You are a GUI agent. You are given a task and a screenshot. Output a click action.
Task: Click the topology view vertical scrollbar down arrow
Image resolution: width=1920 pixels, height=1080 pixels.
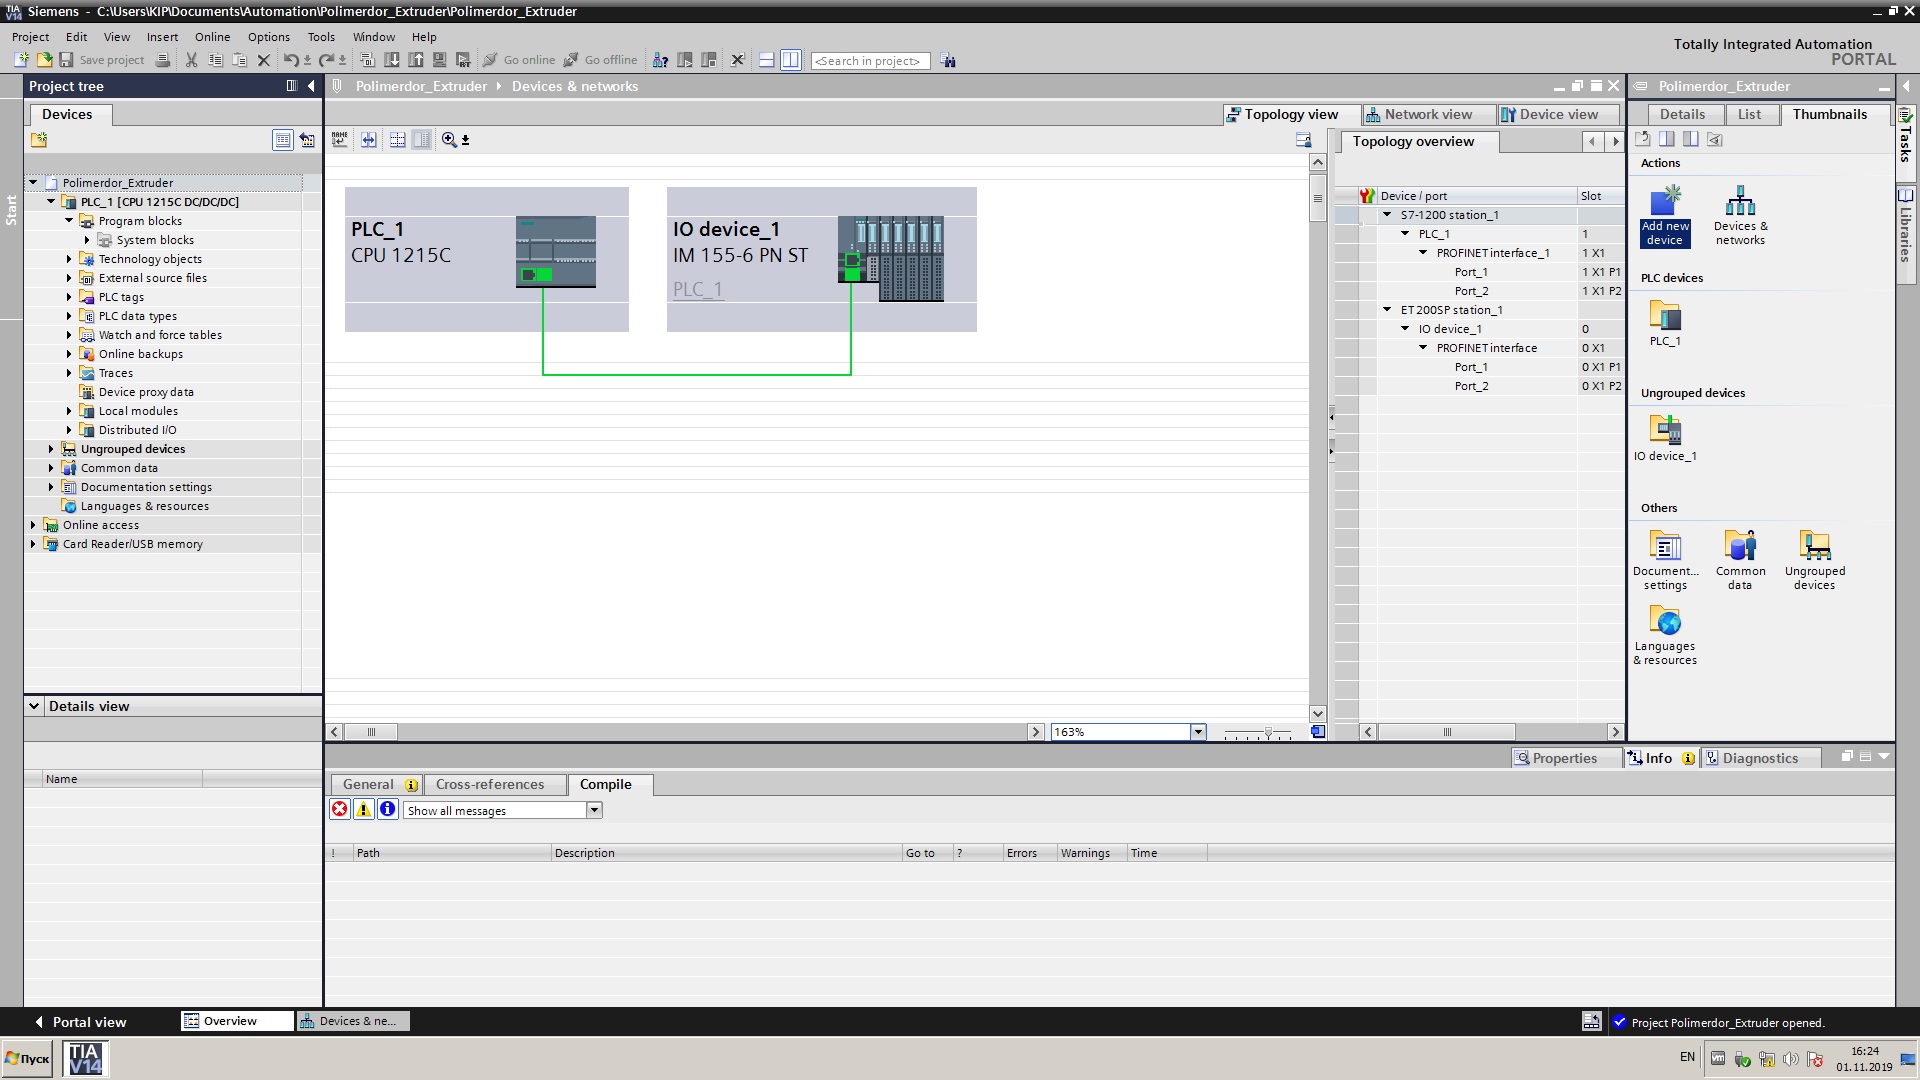(x=1317, y=714)
